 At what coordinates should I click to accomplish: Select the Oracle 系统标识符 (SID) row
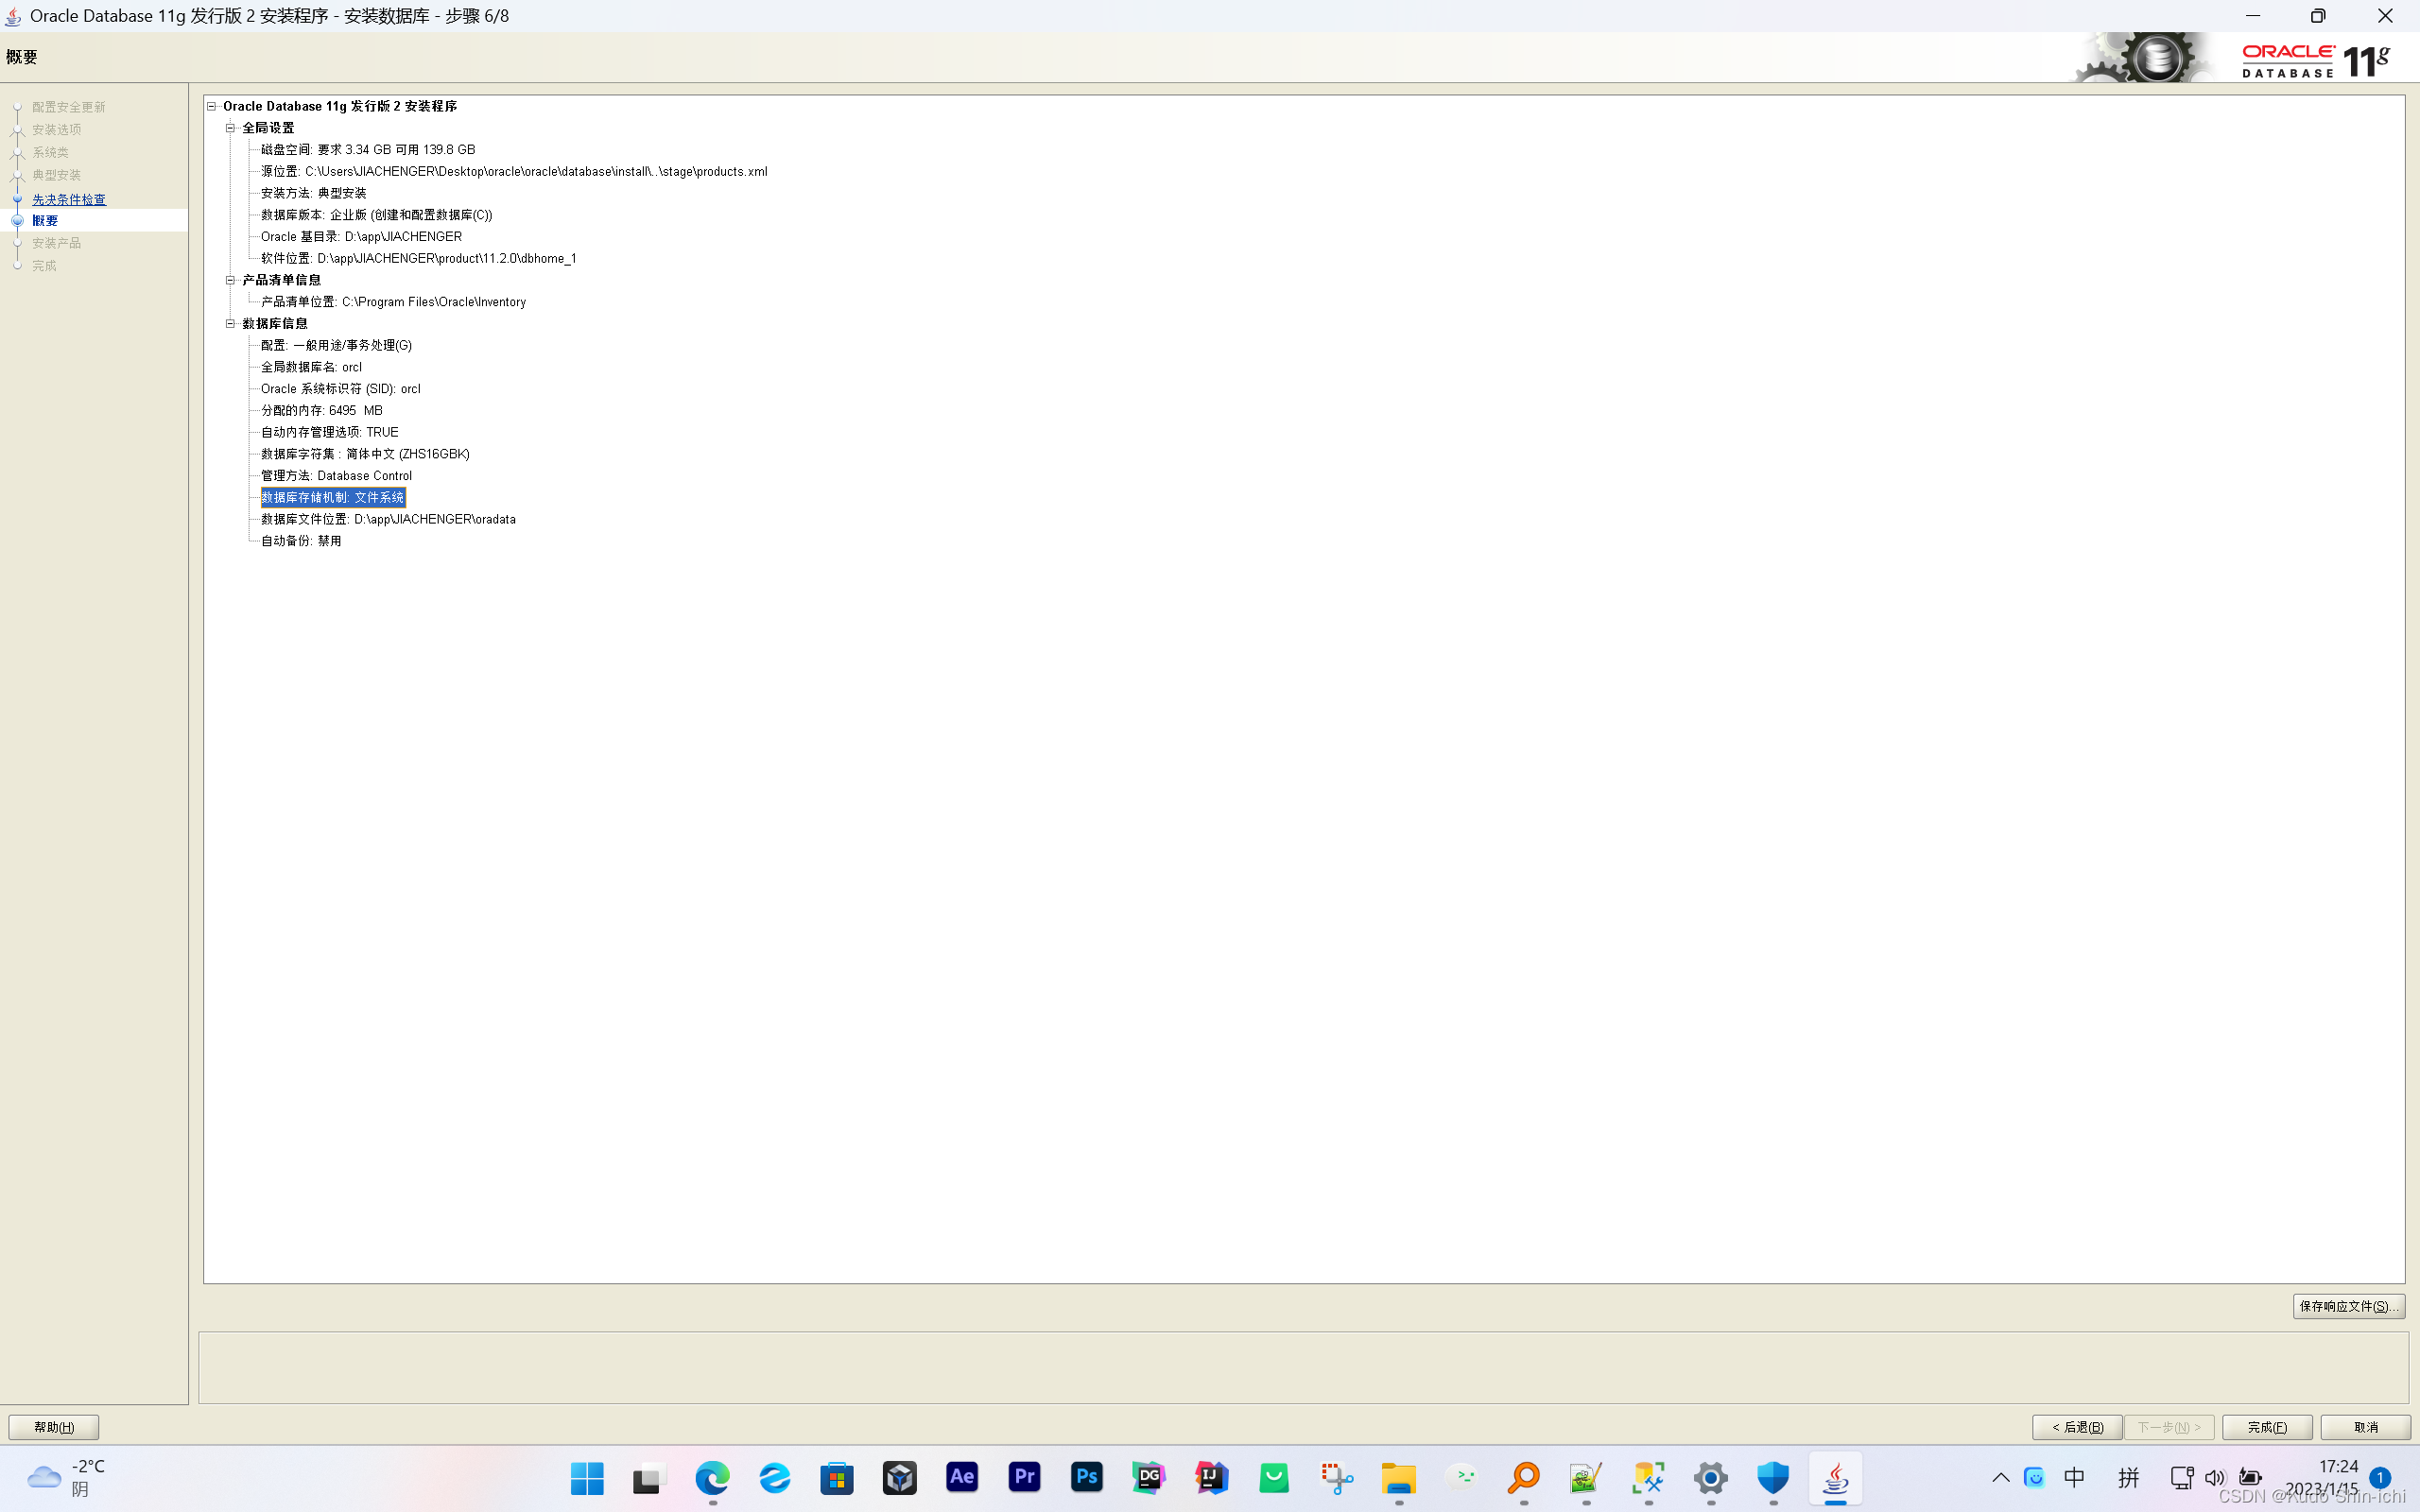coord(341,389)
